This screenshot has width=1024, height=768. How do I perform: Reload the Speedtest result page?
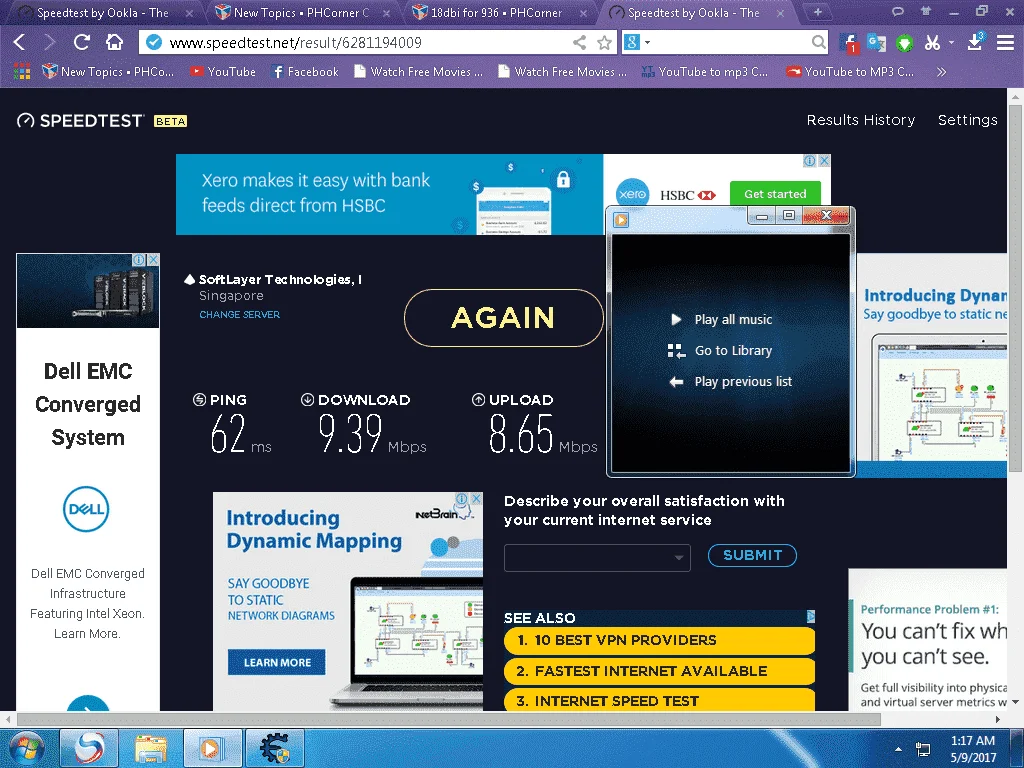(82, 42)
